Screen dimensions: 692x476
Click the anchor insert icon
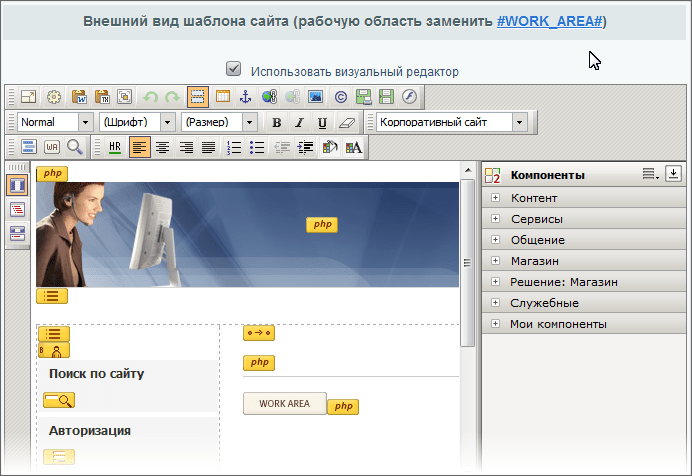point(245,97)
